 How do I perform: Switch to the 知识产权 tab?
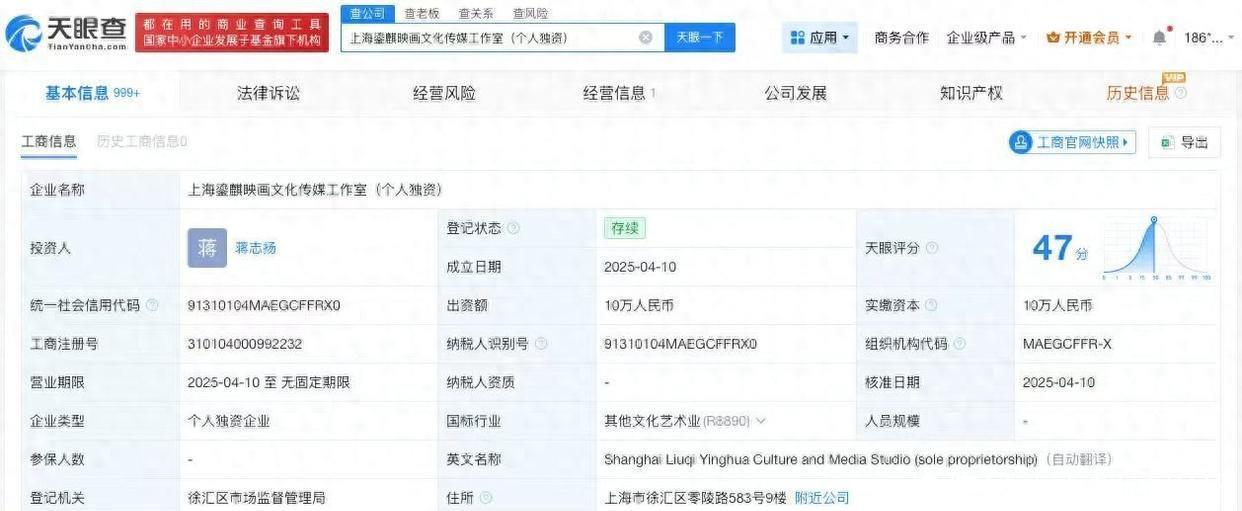click(970, 93)
